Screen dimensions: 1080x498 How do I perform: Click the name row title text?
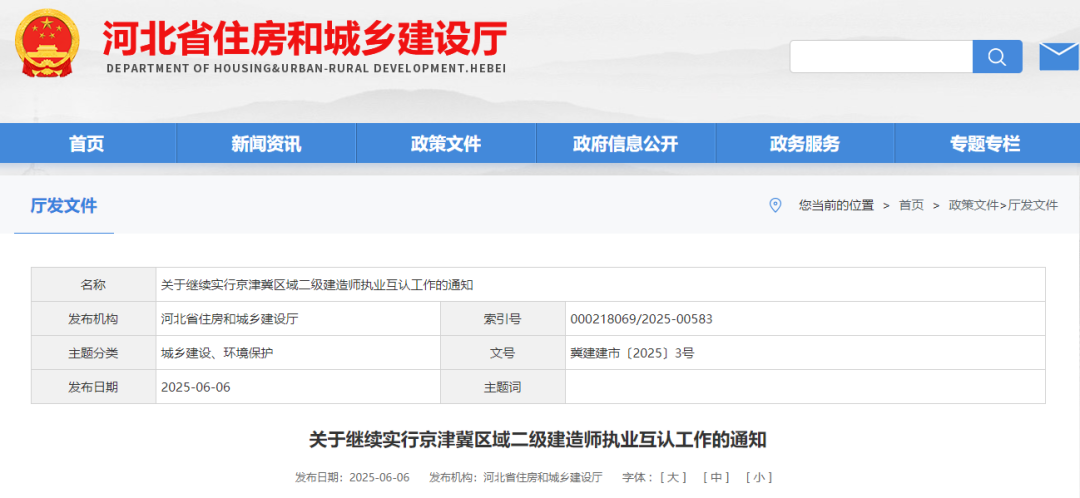coord(317,285)
